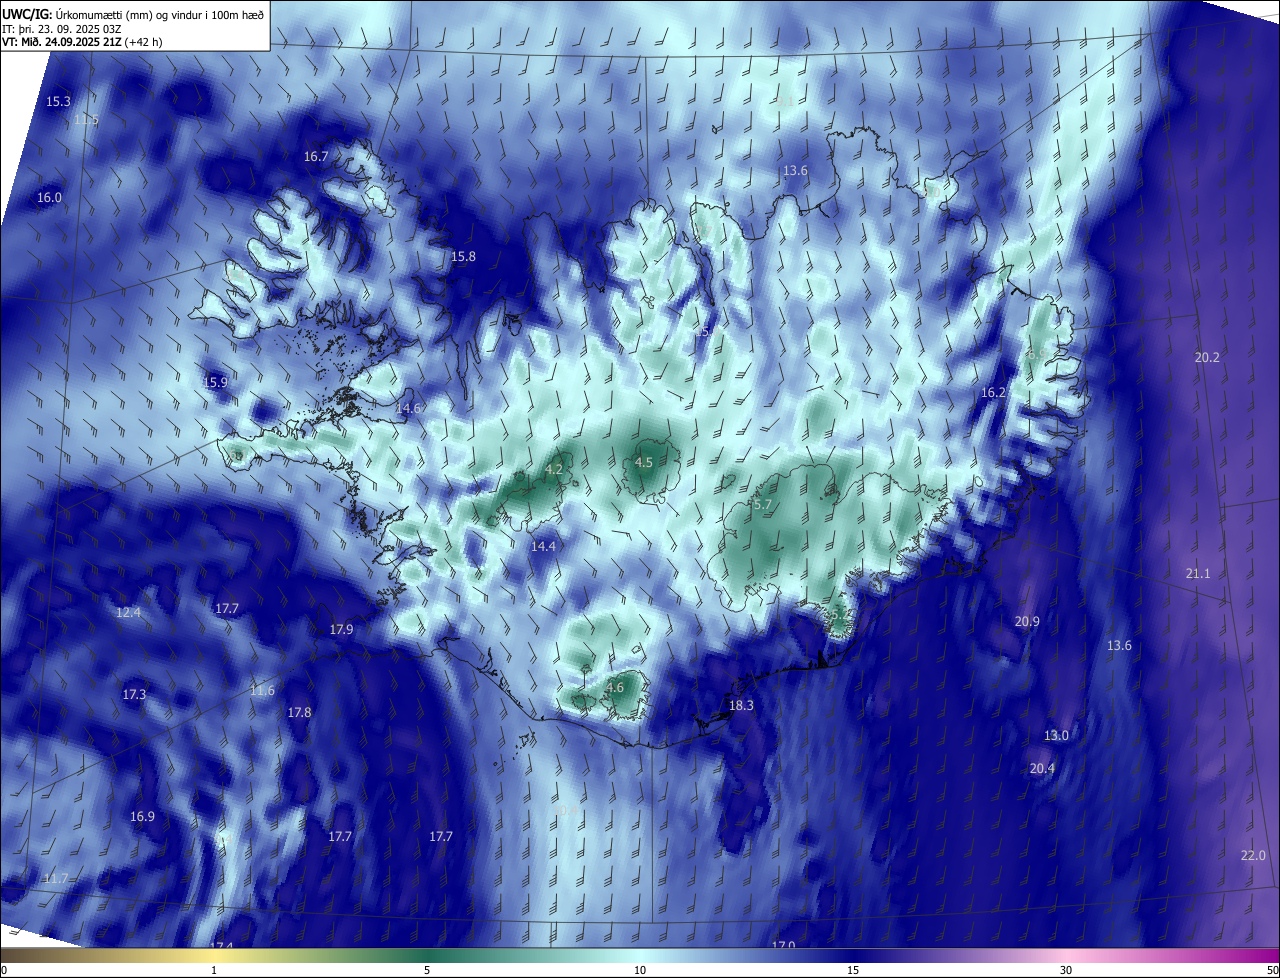Select the 13.0 value label

tap(1056, 735)
